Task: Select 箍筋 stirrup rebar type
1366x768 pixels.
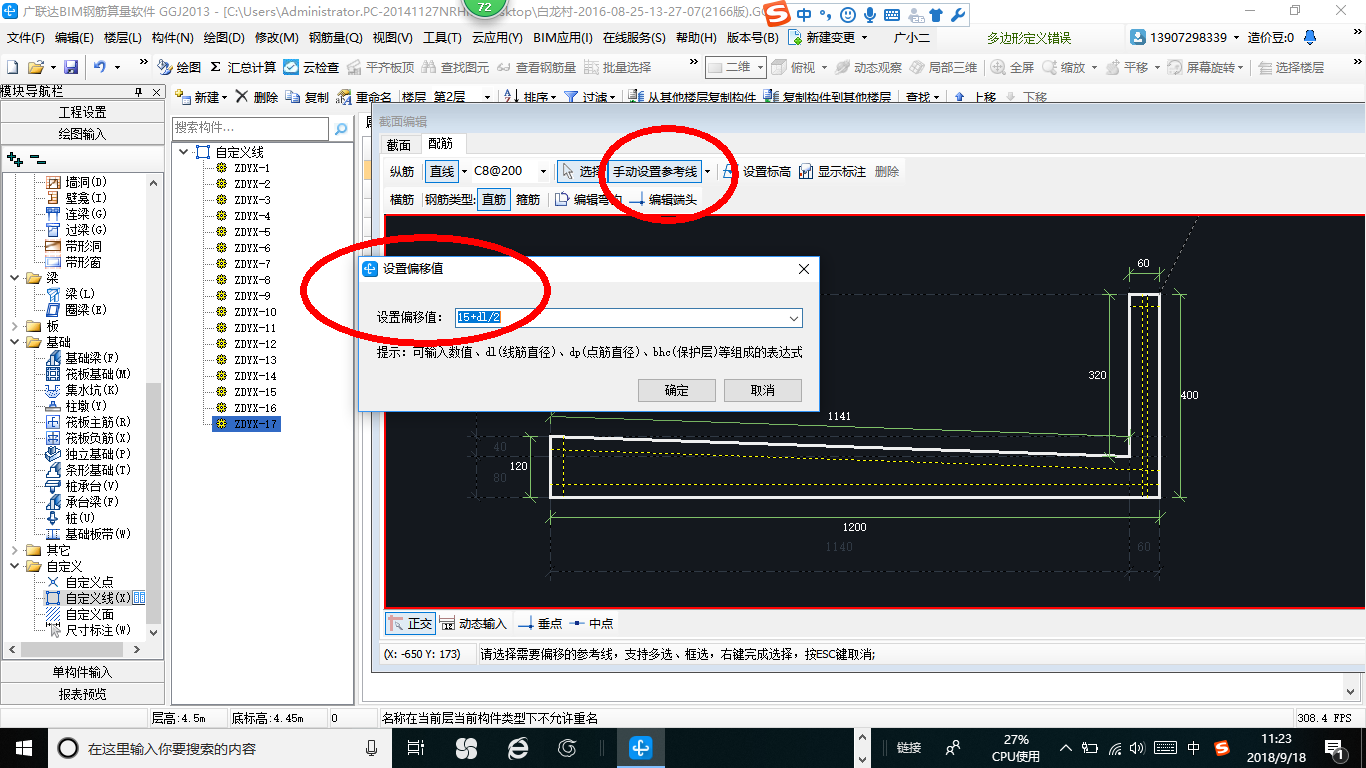Action: [528, 199]
